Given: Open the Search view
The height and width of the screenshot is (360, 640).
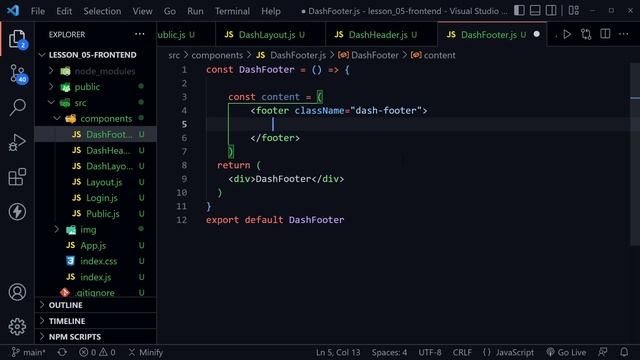Looking at the screenshot, I should pos(17,108).
